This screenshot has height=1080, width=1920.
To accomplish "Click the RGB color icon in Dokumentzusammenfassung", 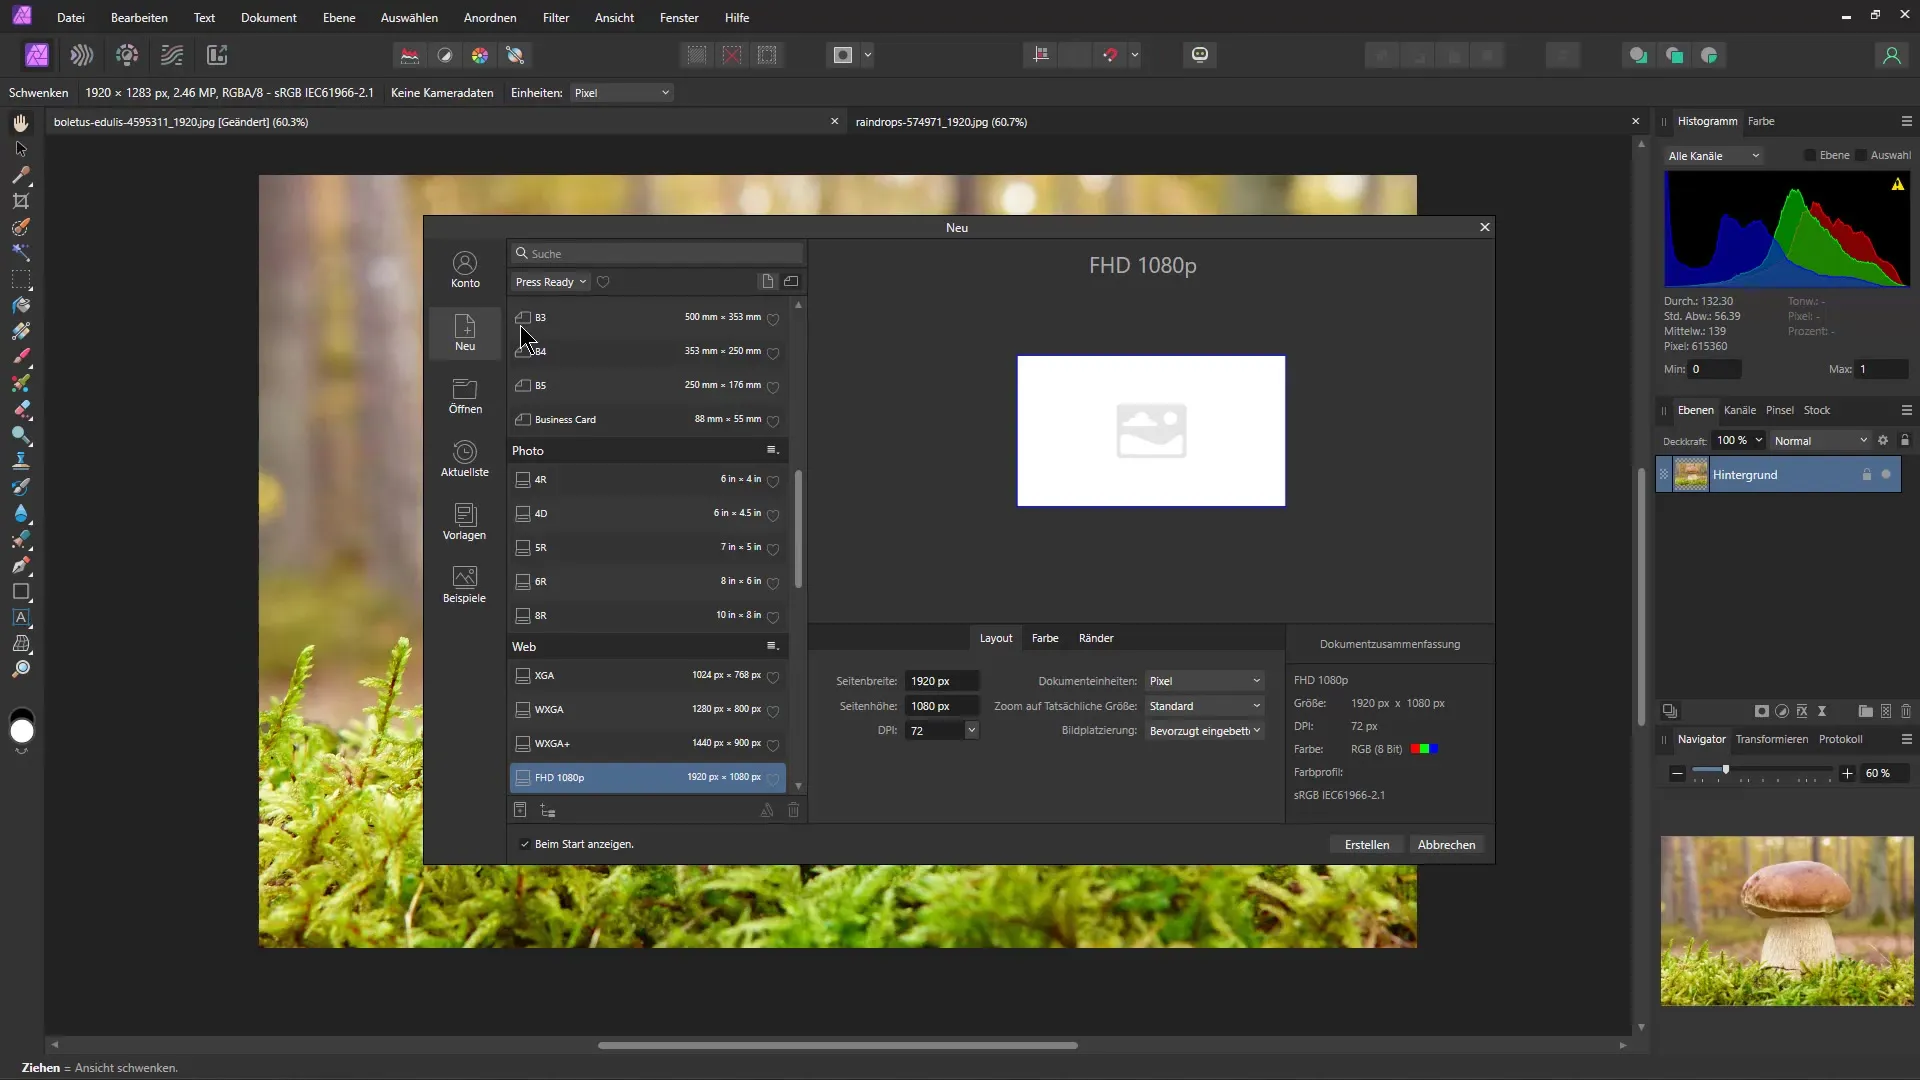I will click(1424, 749).
